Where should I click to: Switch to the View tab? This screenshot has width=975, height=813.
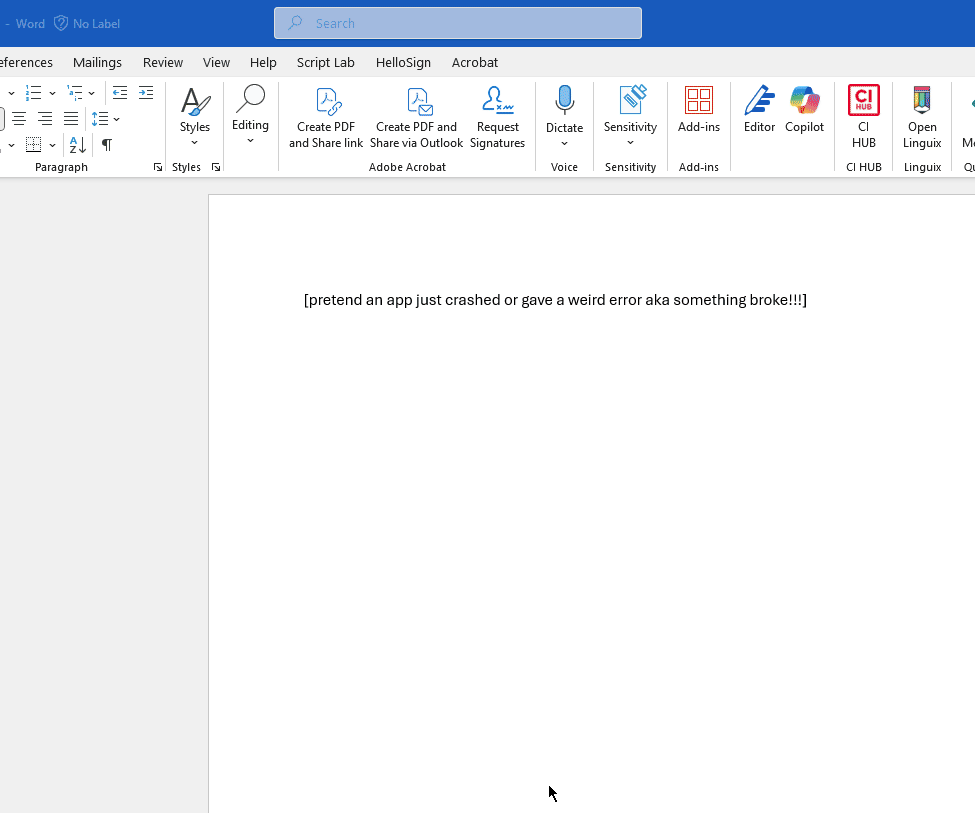point(216,63)
